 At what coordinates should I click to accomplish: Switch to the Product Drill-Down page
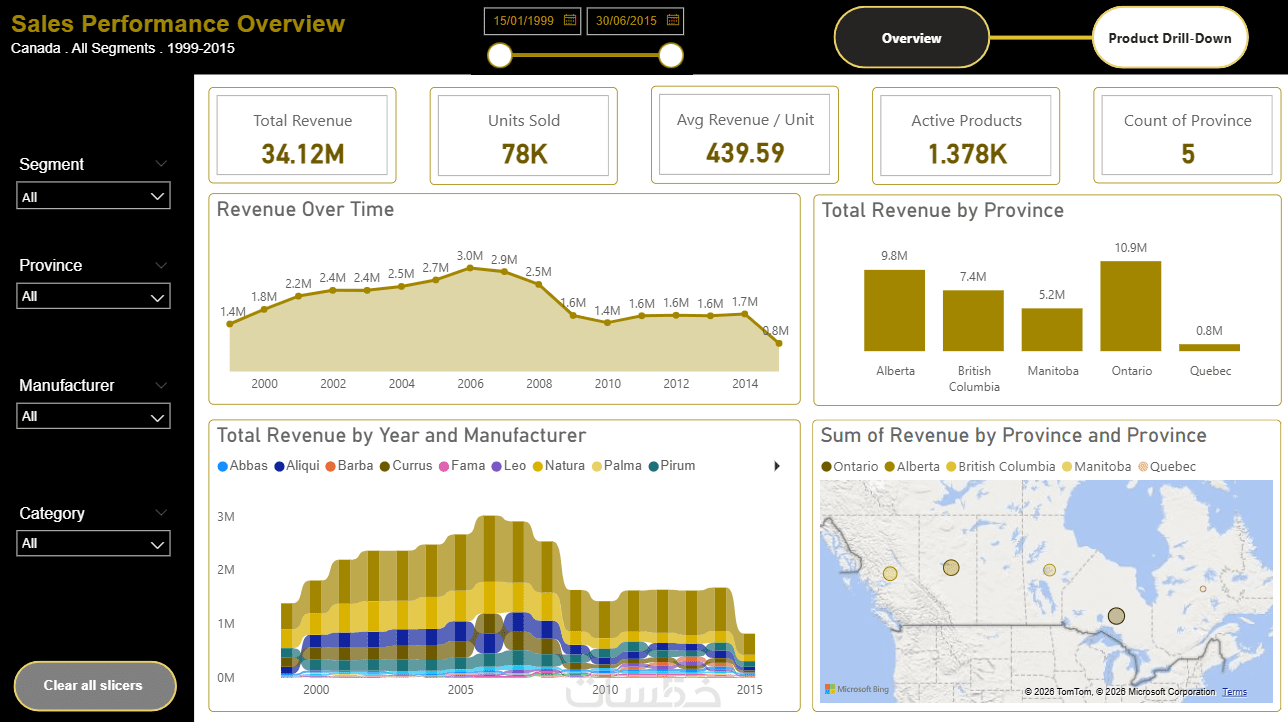1170,38
